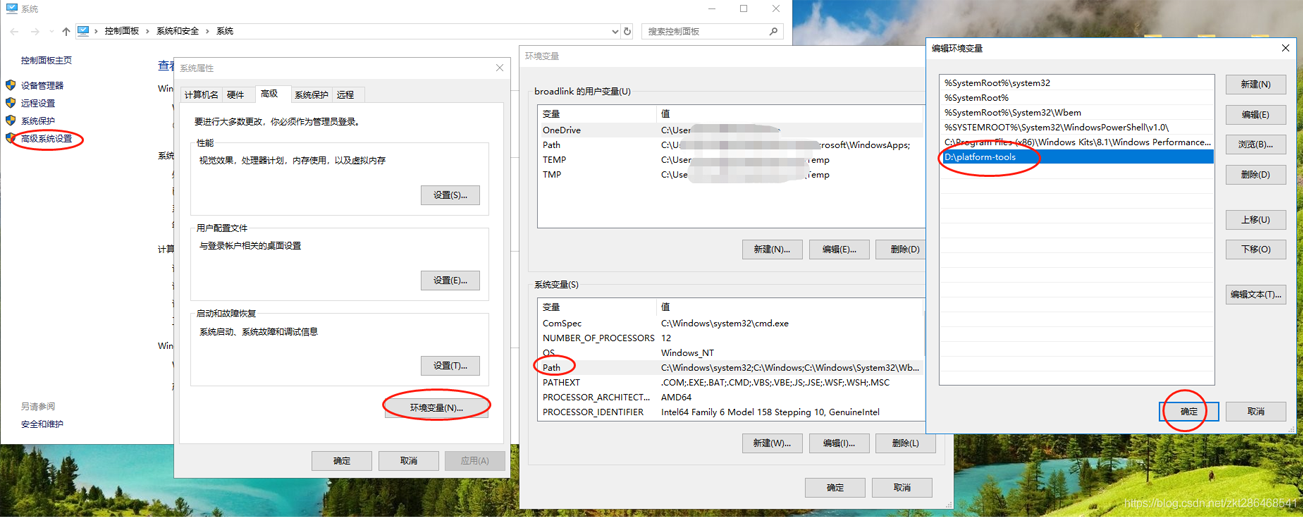Expand the chevron after 系统和安全 in the breadcrumb
This screenshot has height=517, width=1303.
(209, 32)
